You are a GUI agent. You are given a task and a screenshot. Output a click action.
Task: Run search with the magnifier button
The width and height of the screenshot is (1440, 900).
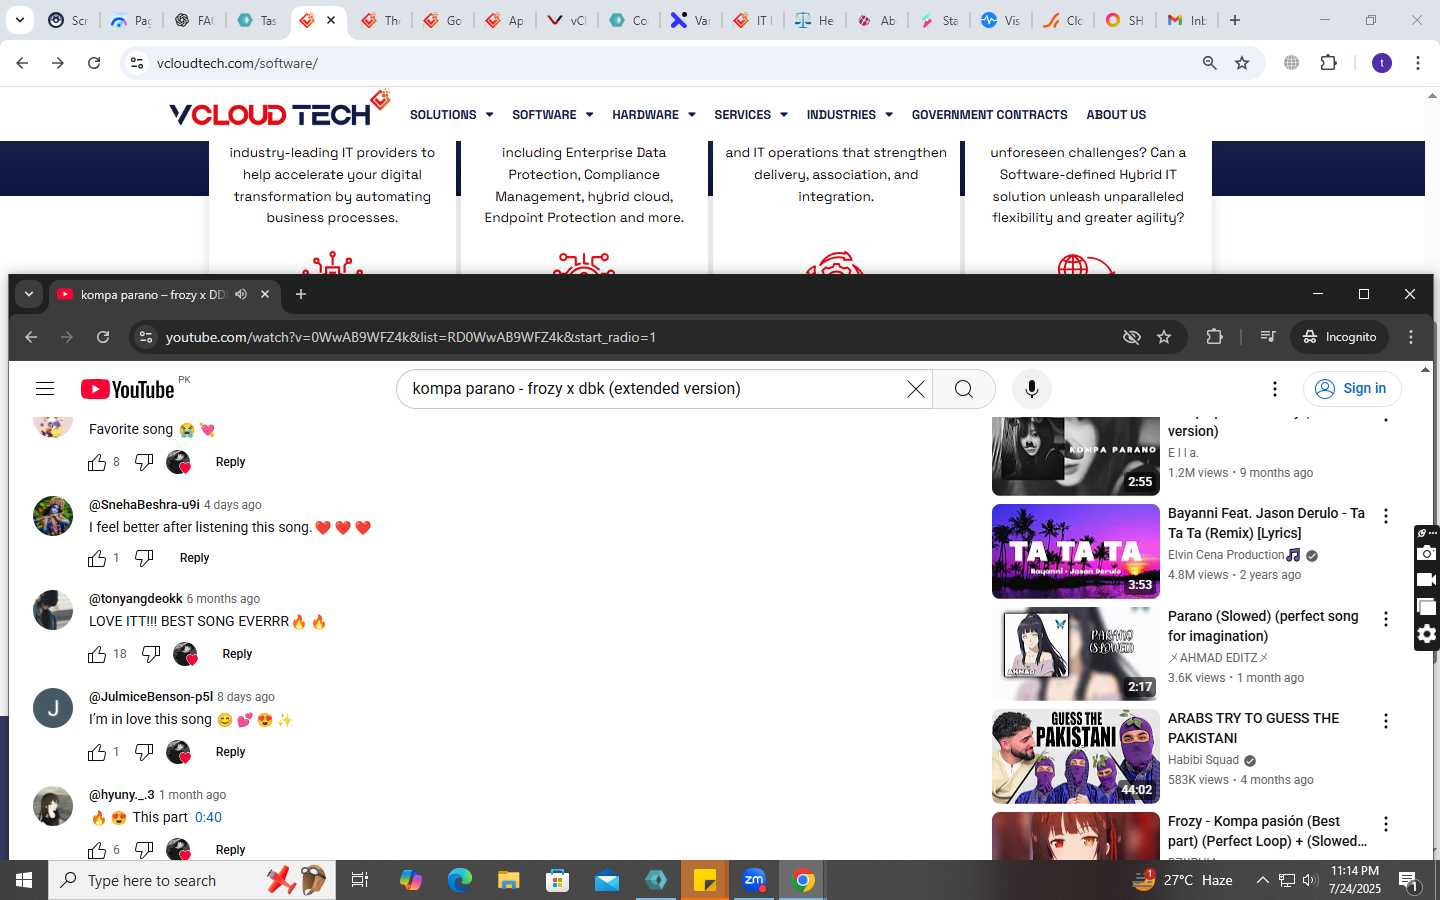(x=963, y=389)
